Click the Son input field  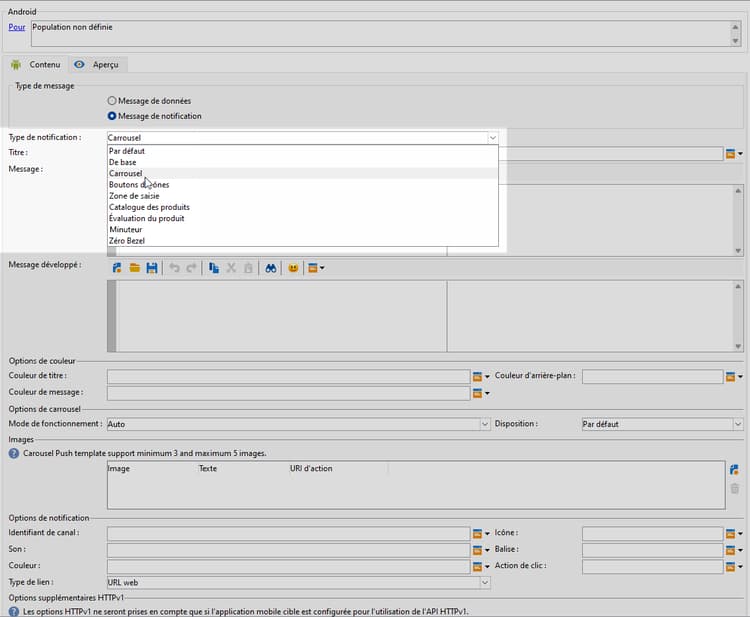(x=288, y=550)
